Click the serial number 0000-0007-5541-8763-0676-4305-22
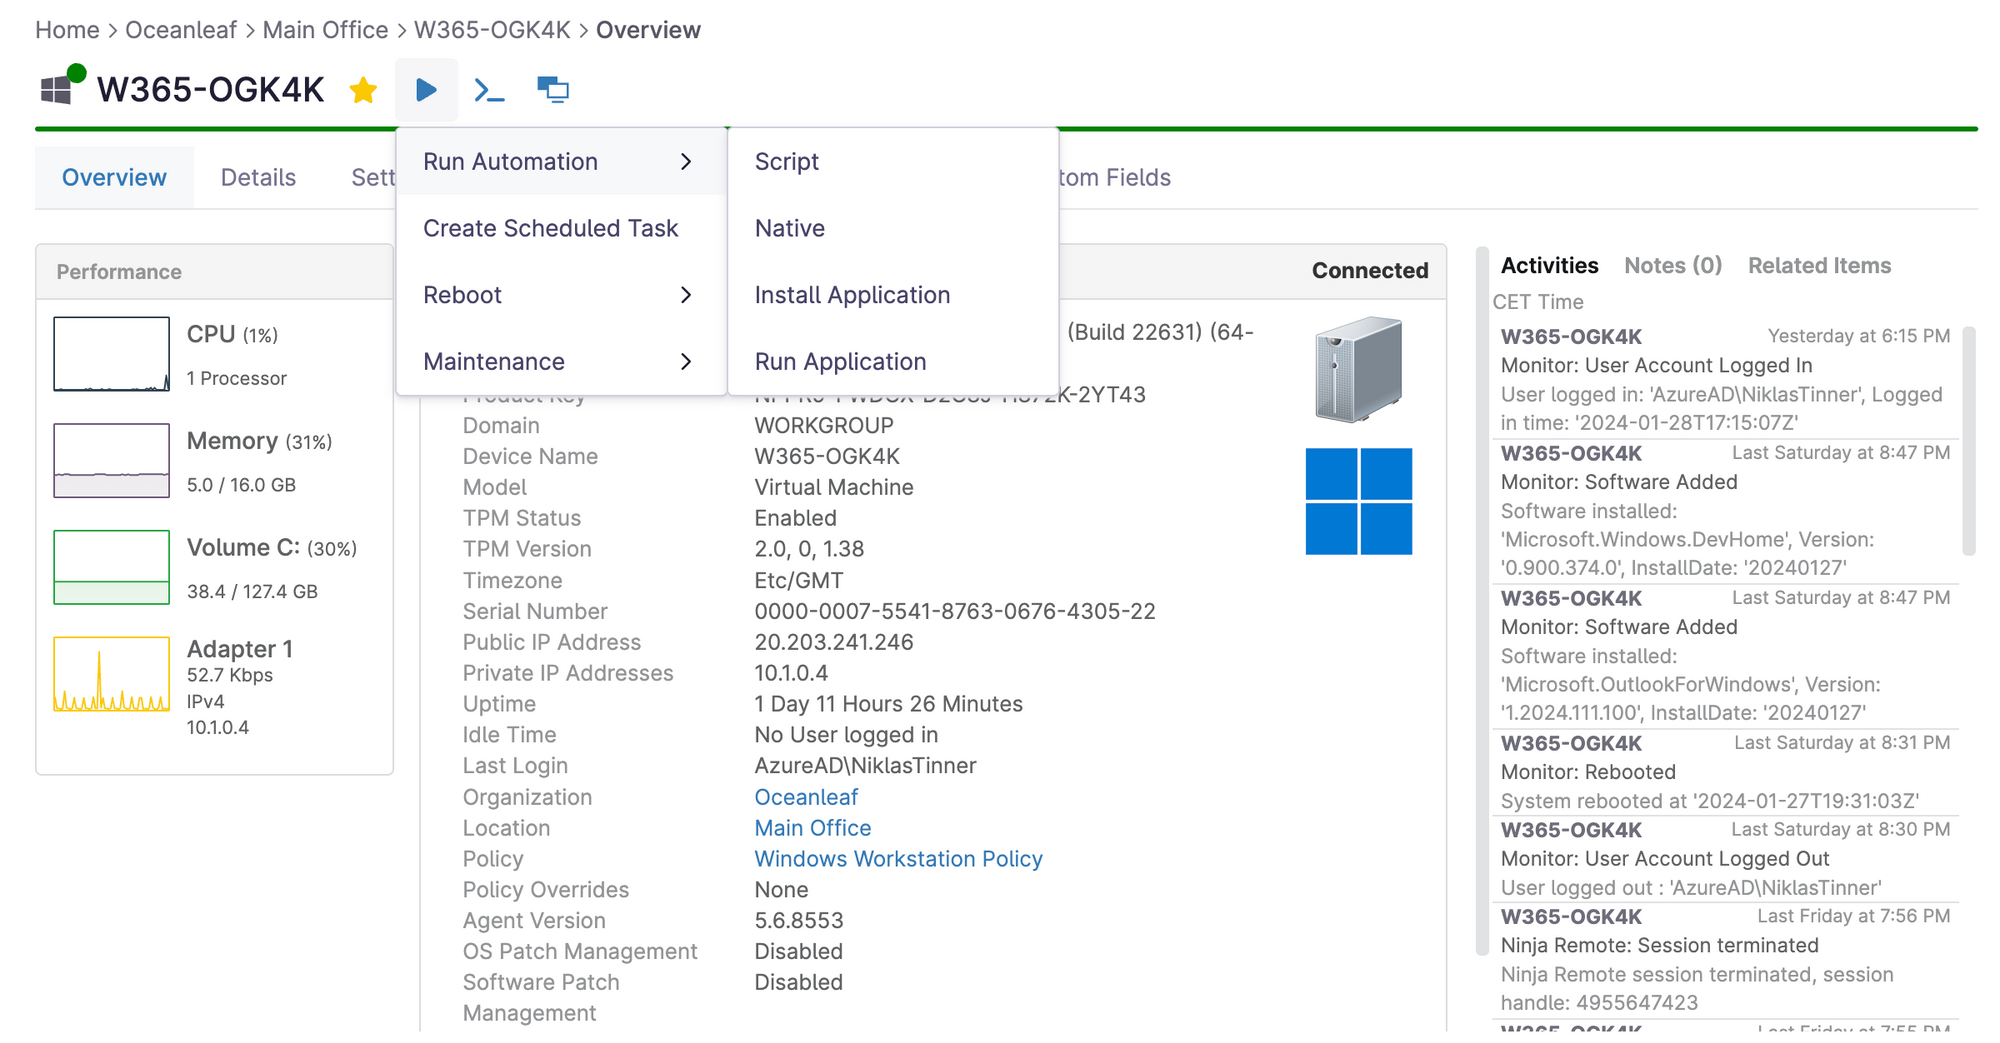 click(x=955, y=611)
